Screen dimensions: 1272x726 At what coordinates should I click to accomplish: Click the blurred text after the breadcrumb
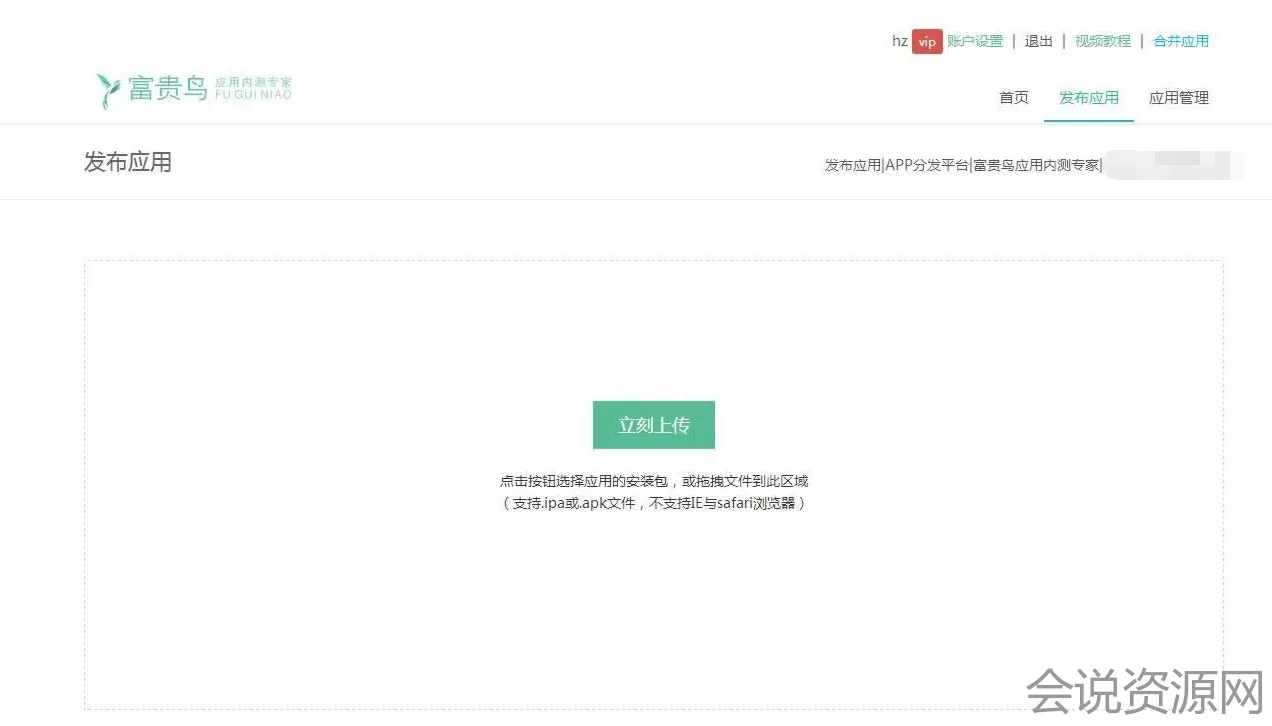[1172, 164]
